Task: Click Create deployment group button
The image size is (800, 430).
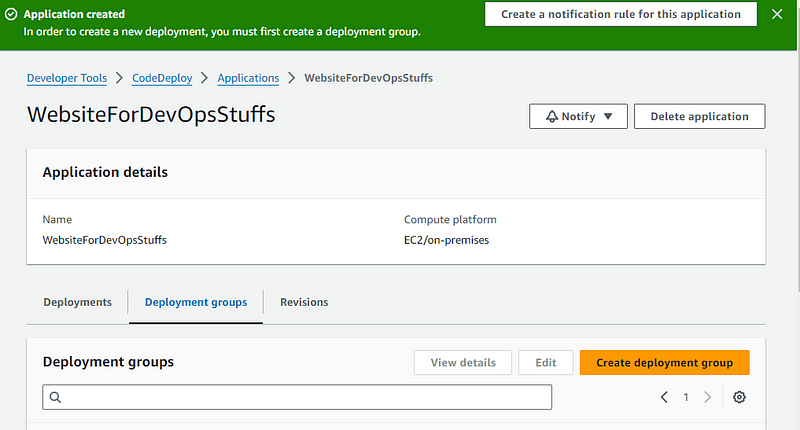Action: tap(664, 363)
